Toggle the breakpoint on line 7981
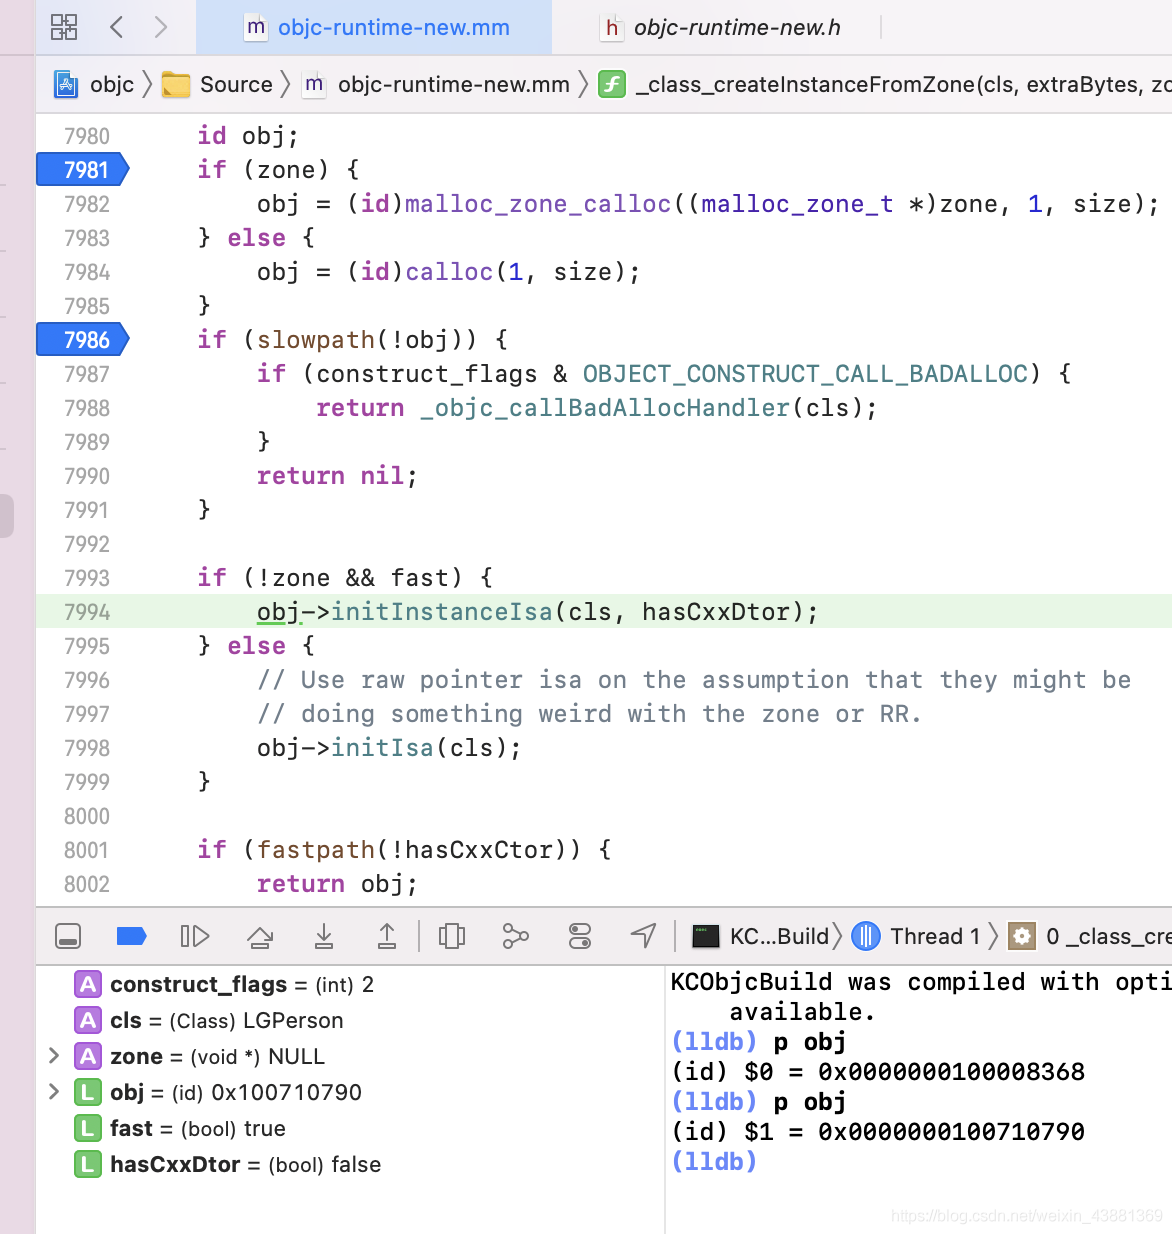The image size is (1172, 1234). coord(83,170)
